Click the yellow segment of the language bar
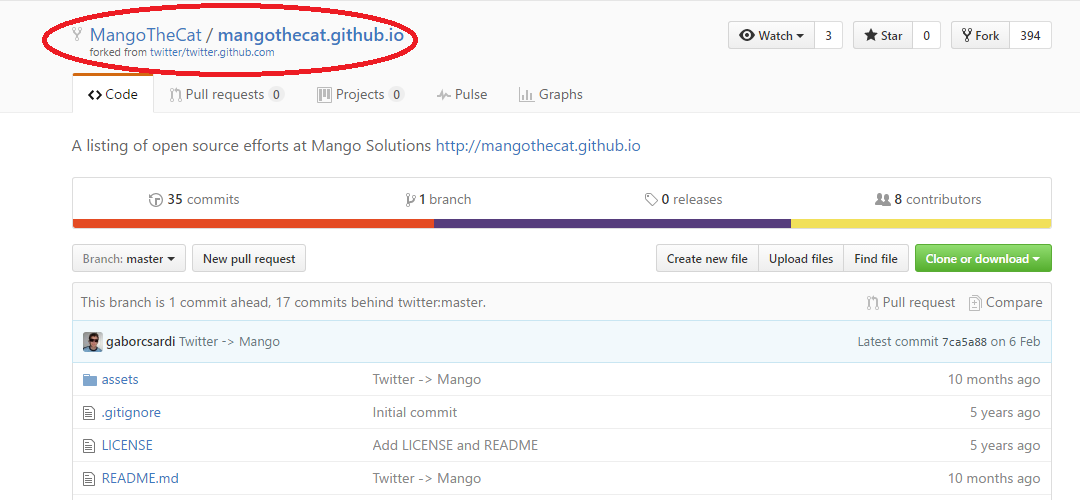Image resolution: width=1080 pixels, height=500 pixels. click(921, 223)
